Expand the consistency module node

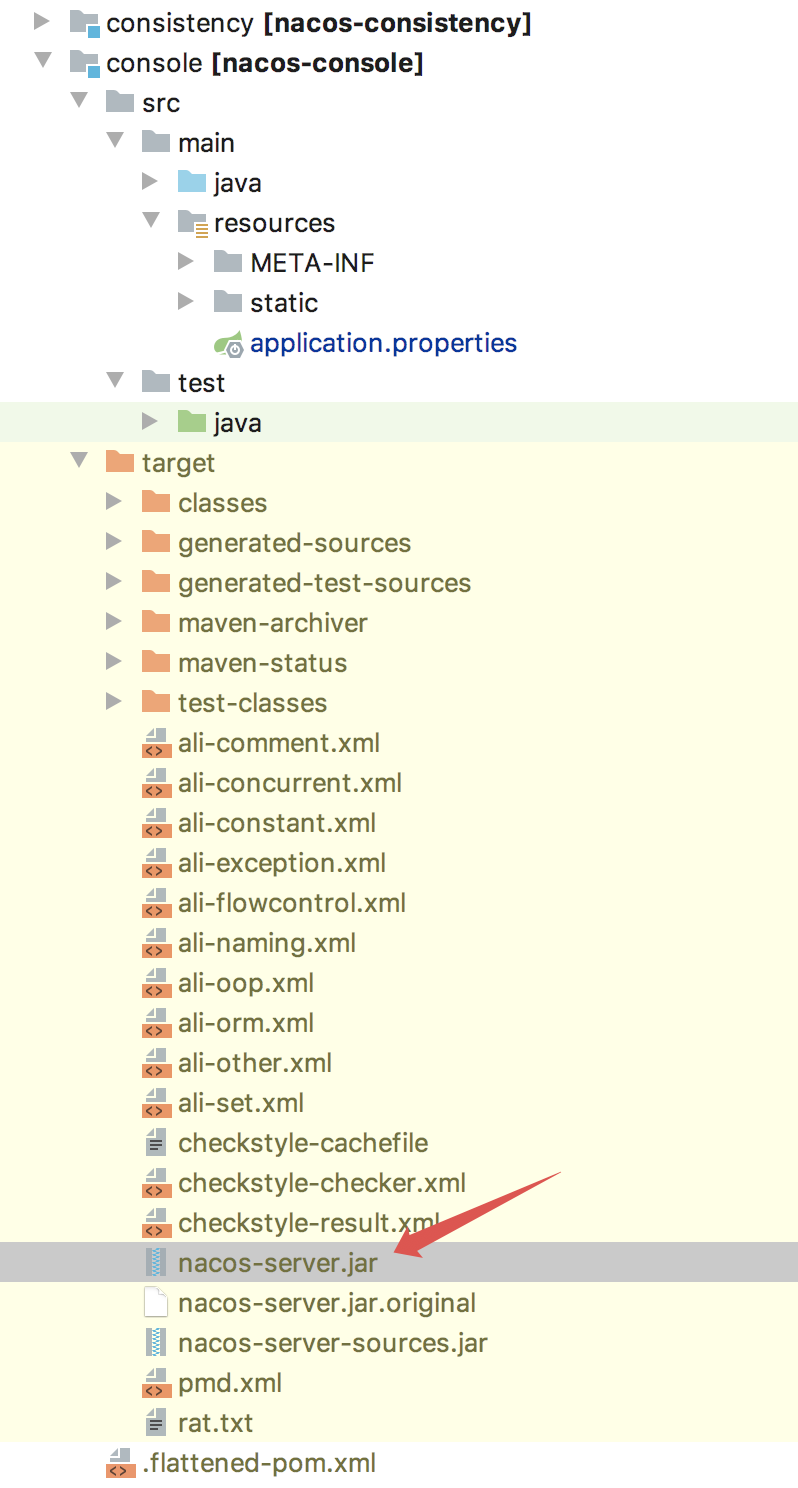coord(42,22)
